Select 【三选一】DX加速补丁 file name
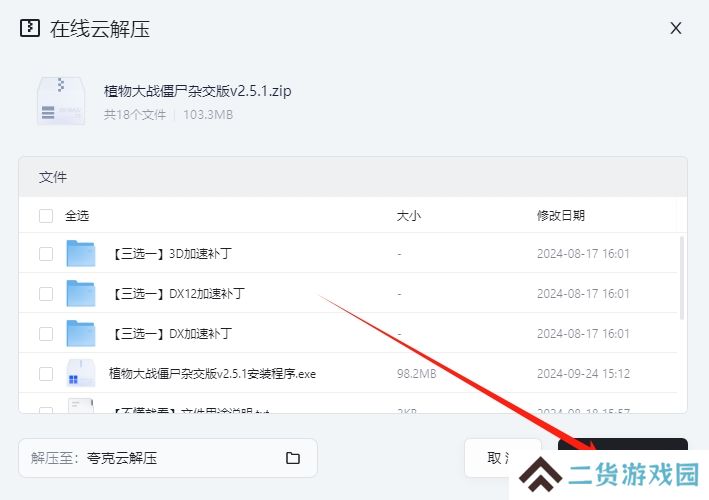The height and width of the screenshot is (500, 709). tap(171, 334)
